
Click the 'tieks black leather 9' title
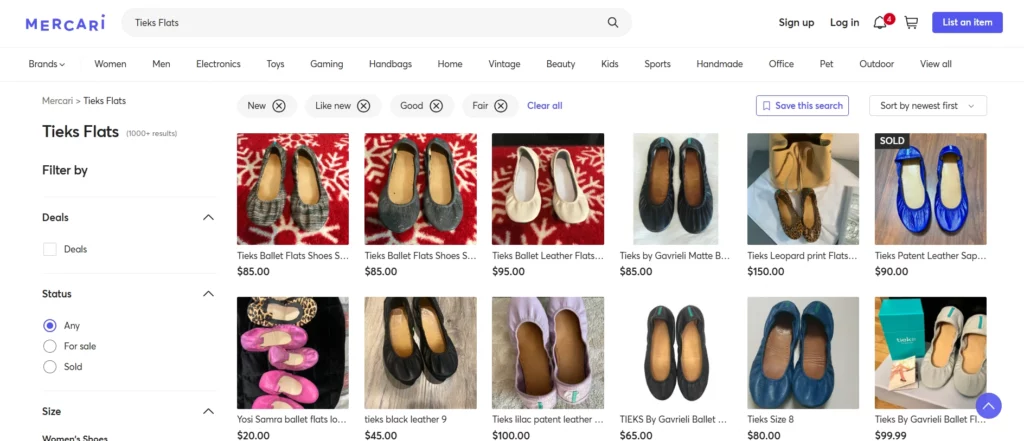click(406, 419)
